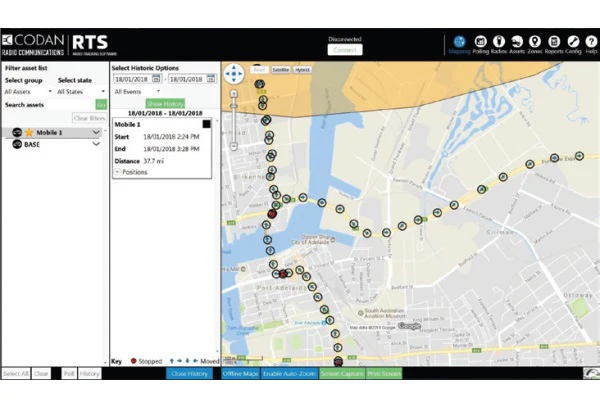The width and height of the screenshot is (600, 410).
Task: Open the Polling icon in top toolbar
Action: [x=480, y=42]
